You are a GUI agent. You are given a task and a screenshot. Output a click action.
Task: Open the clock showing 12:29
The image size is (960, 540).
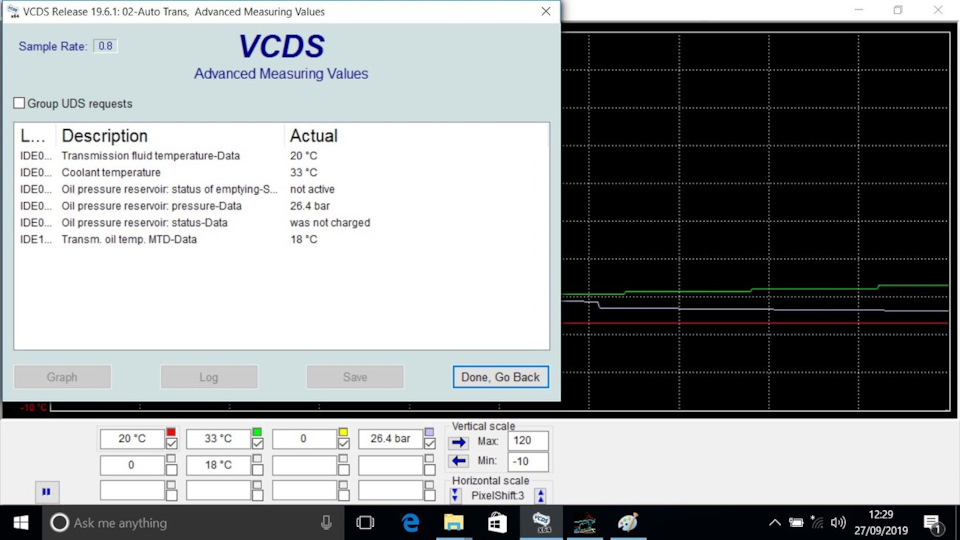point(881,523)
